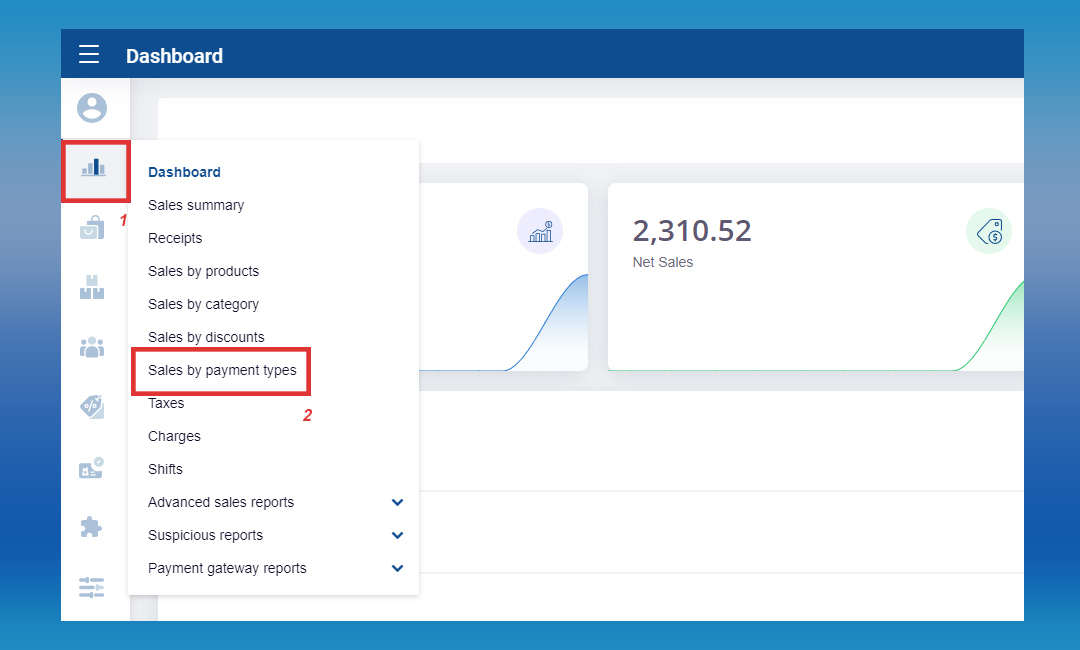
Task: Expand Advanced sales reports chevron
Action: click(x=397, y=502)
